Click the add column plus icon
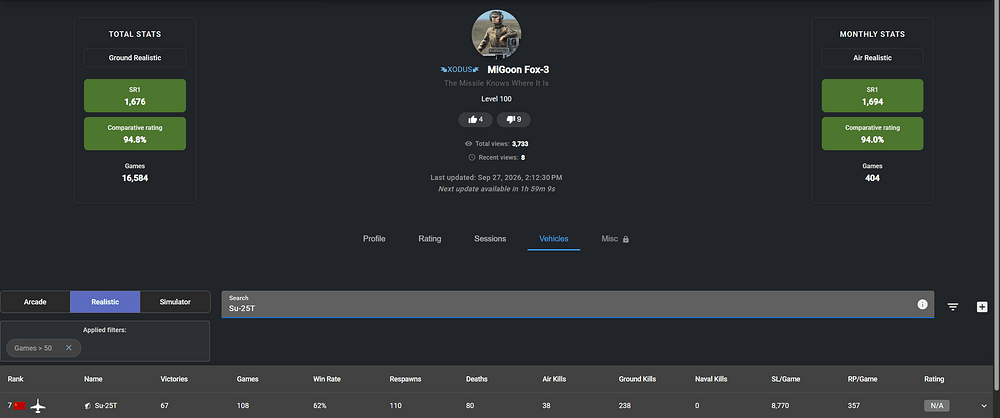The height and width of the screenshot is (418, 1000). point(982,307)
